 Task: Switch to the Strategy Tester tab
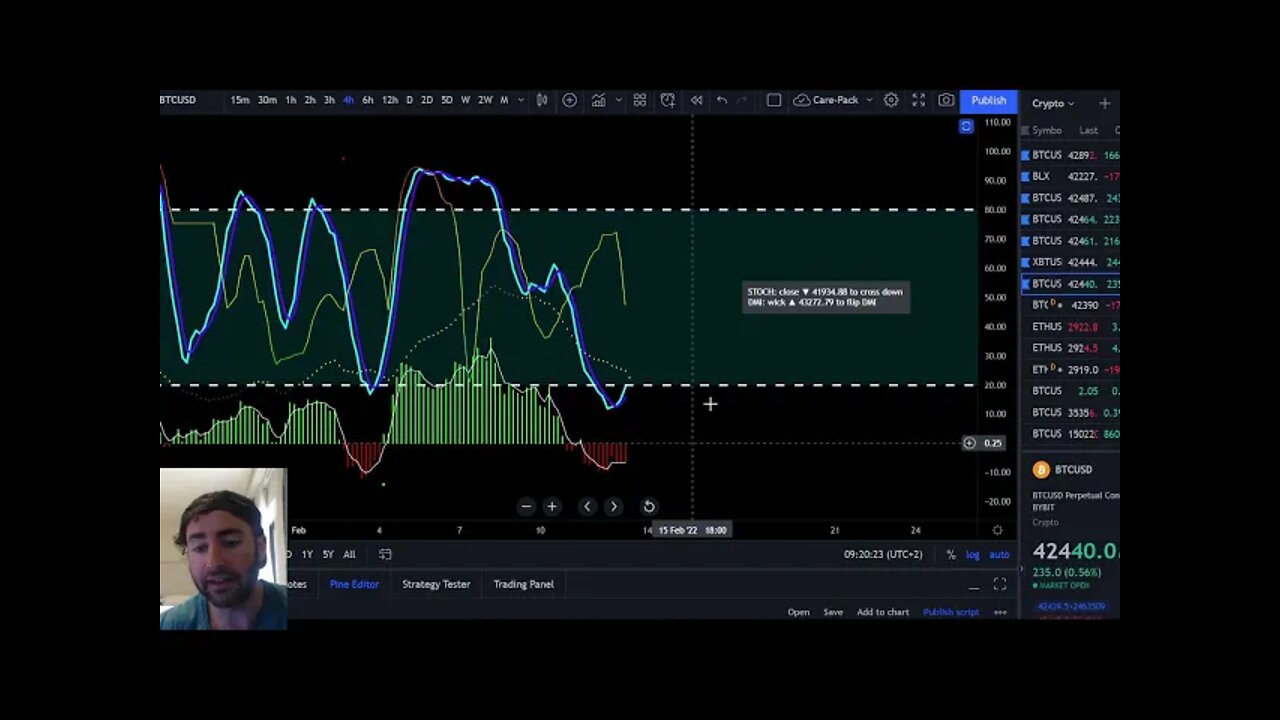coord(436,584)
